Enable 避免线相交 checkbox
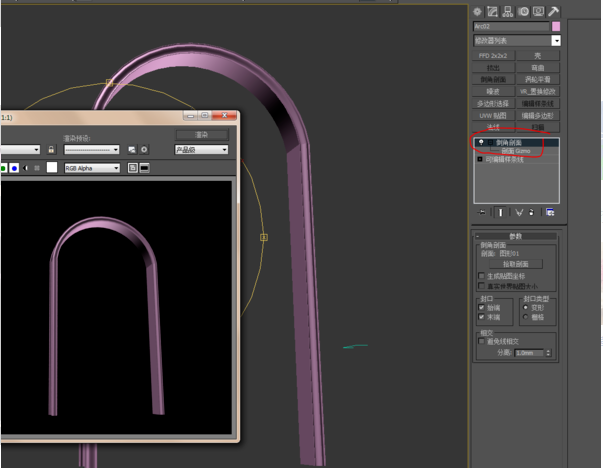603x468 pixels. [481, 341]
